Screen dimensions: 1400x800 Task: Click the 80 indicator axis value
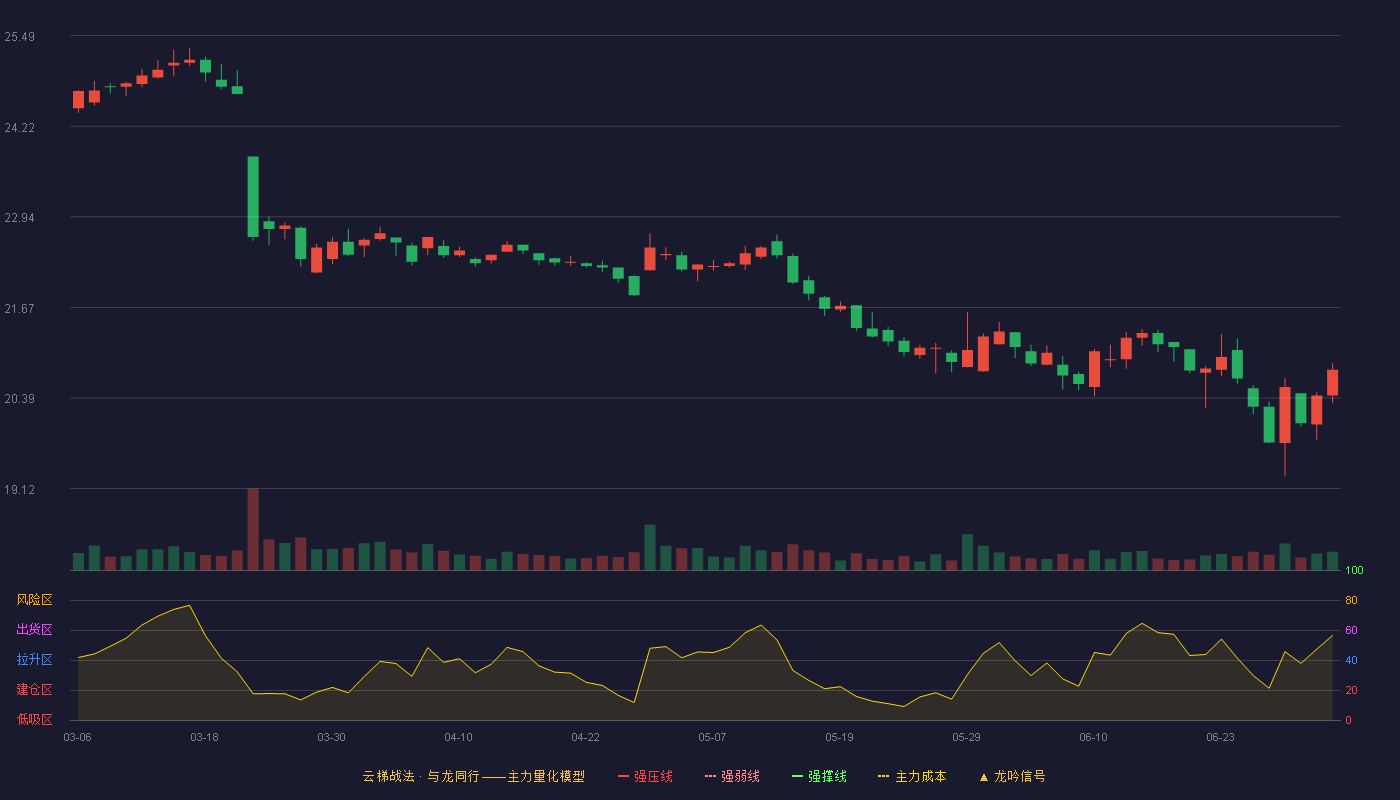pos(1351,600)
